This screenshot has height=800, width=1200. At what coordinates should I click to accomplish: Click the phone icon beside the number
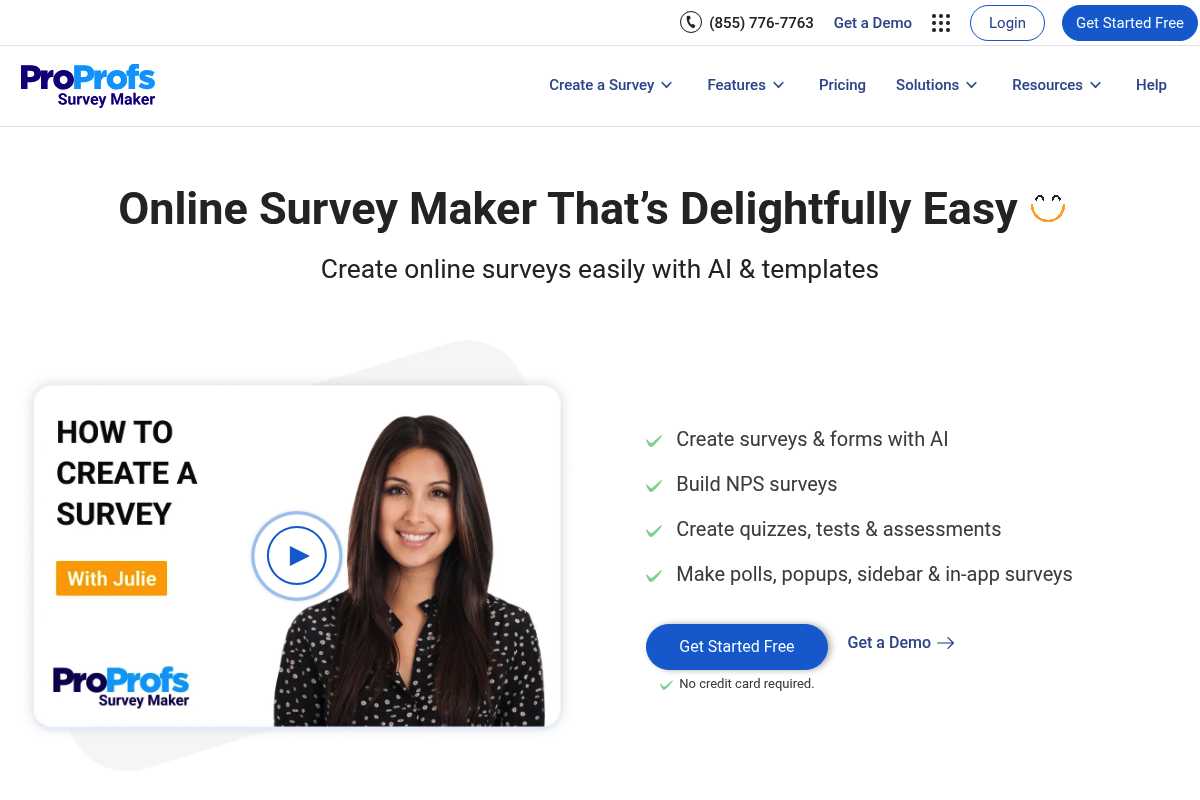pos(691,22)
